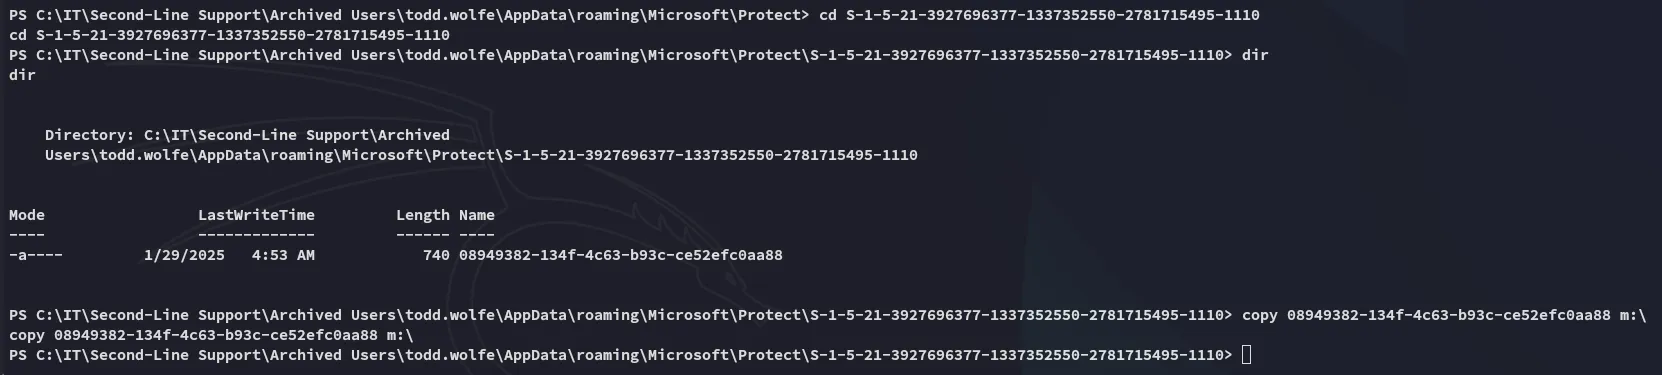
Task: Click the cd S-1-5-21 command on first line
Action: (1039, 15)
